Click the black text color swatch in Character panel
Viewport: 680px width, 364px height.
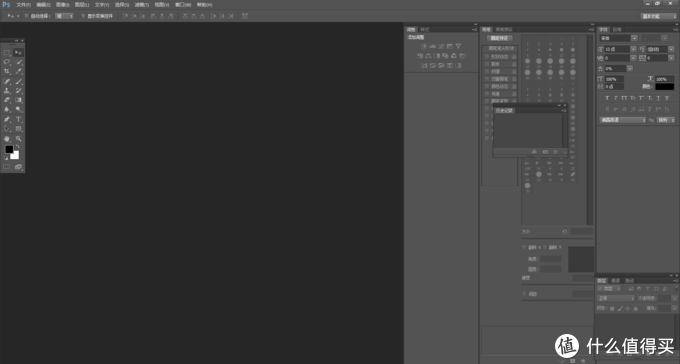click(x=664, y=87)
